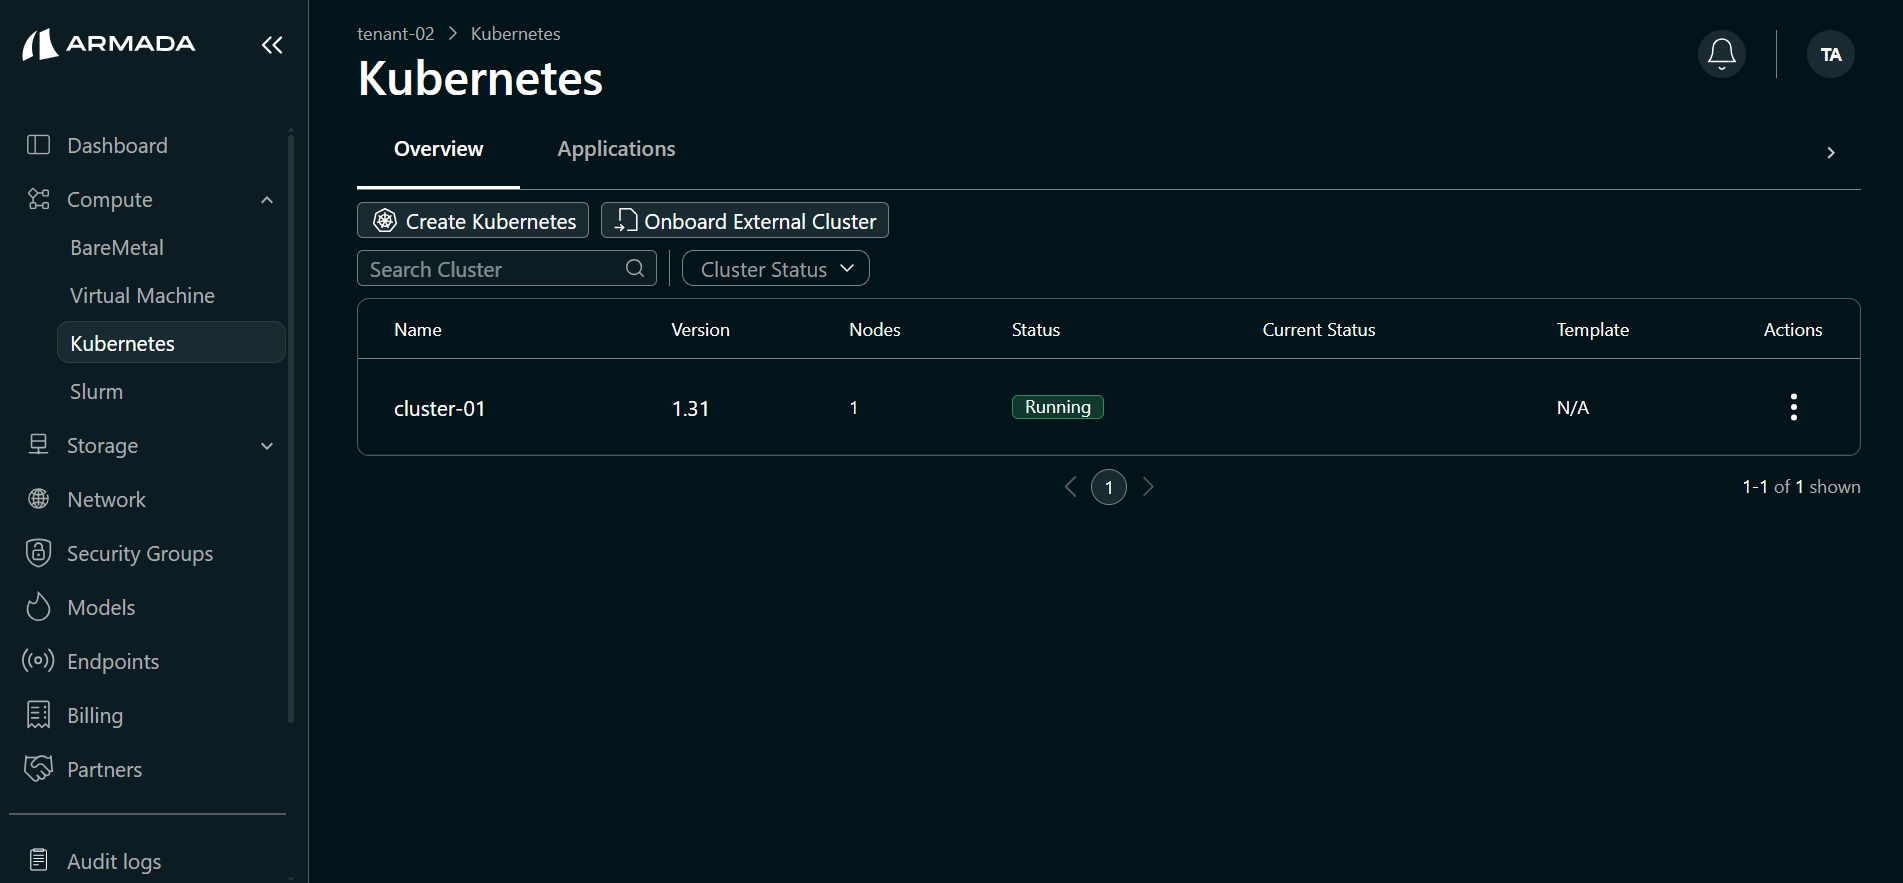
Task: Click Kubernetes breadcrumb link
Action: (x=515, y=33)
